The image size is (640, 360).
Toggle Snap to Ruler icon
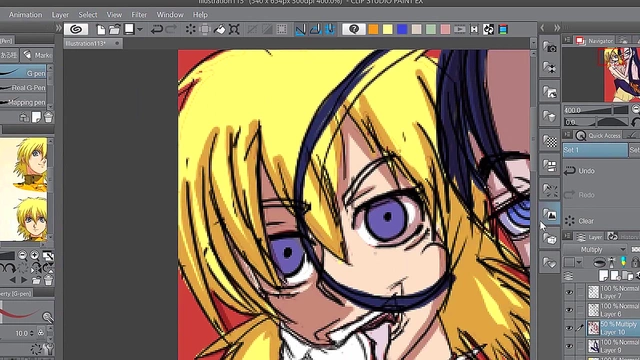tap(300, 29)
